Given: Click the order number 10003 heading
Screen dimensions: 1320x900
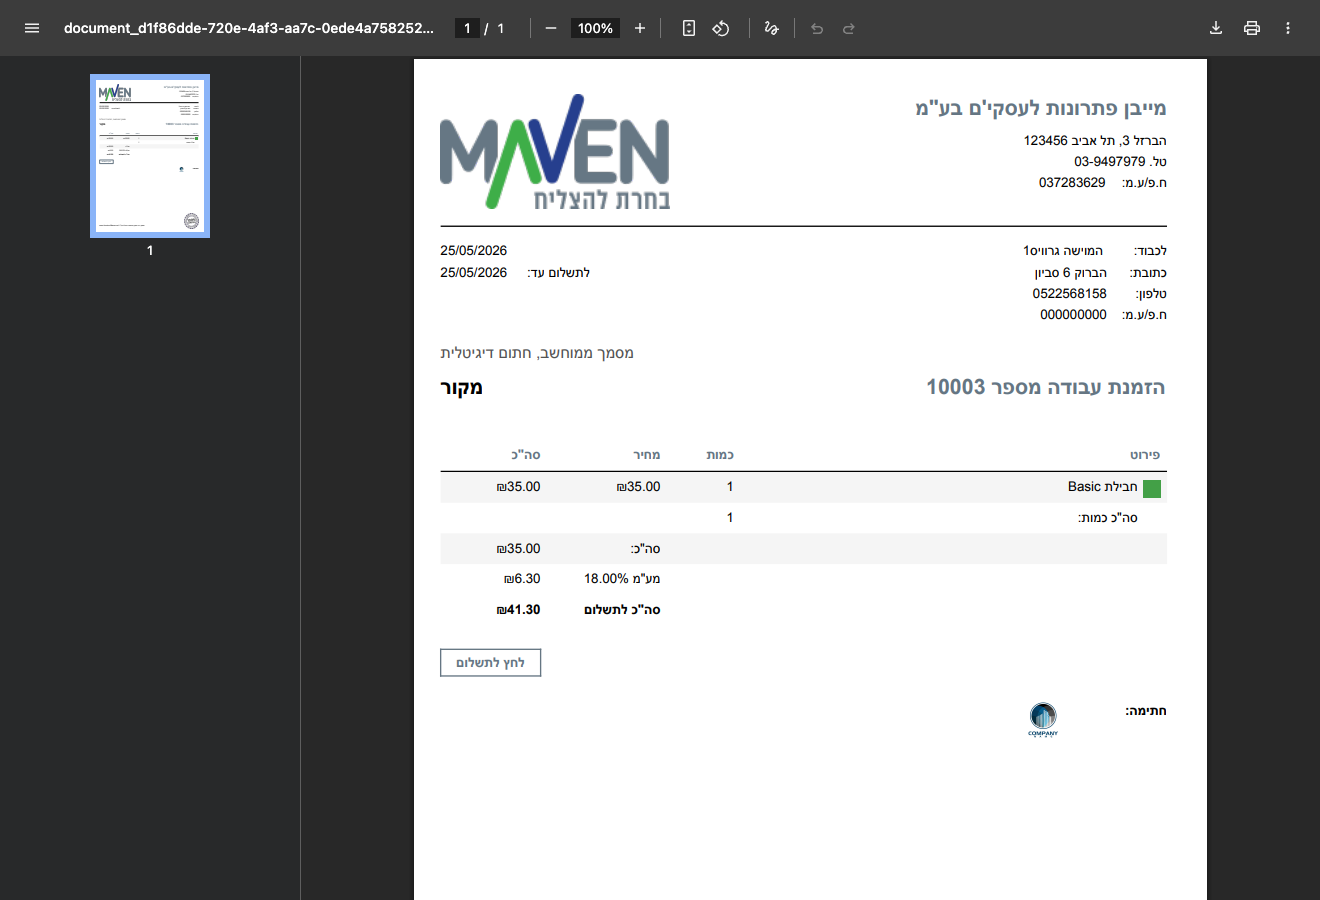Looking at the screenshot, I should (1046, 387).
